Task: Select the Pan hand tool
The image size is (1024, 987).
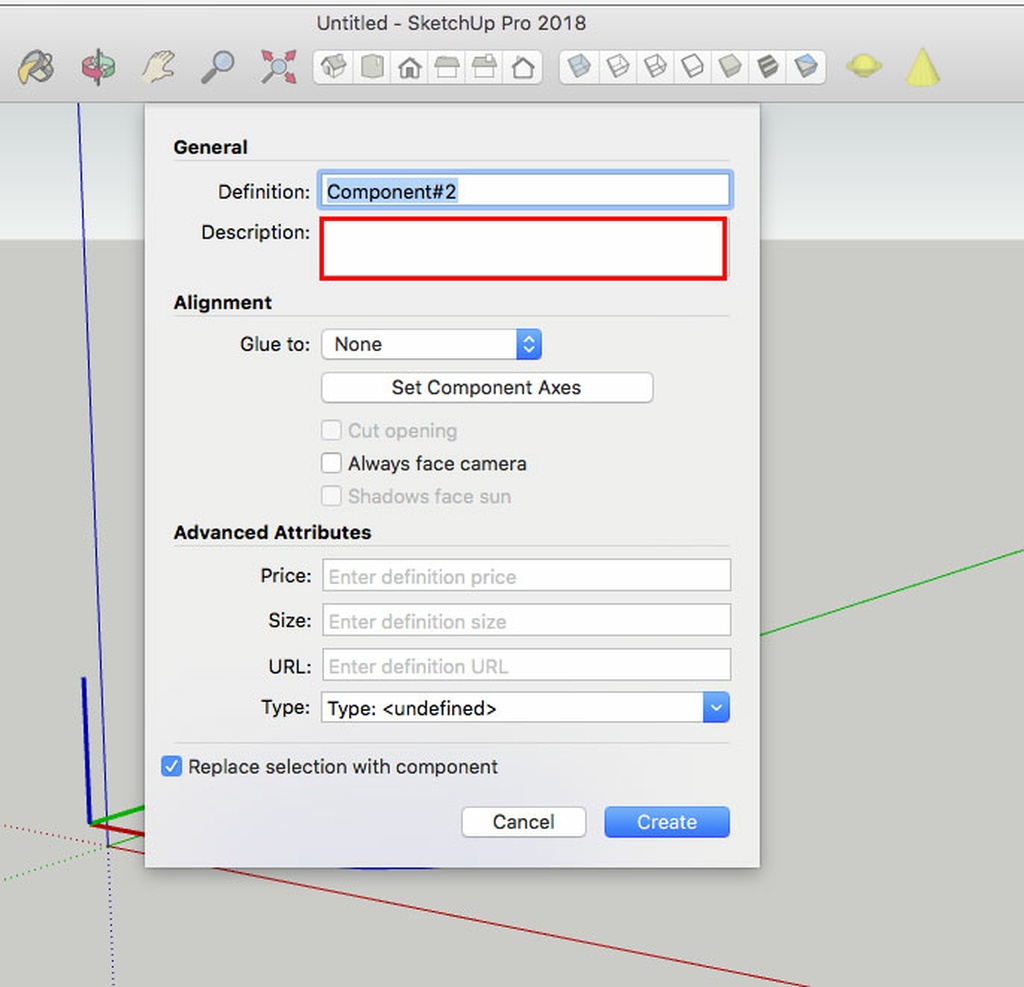Action: (158, 68)
